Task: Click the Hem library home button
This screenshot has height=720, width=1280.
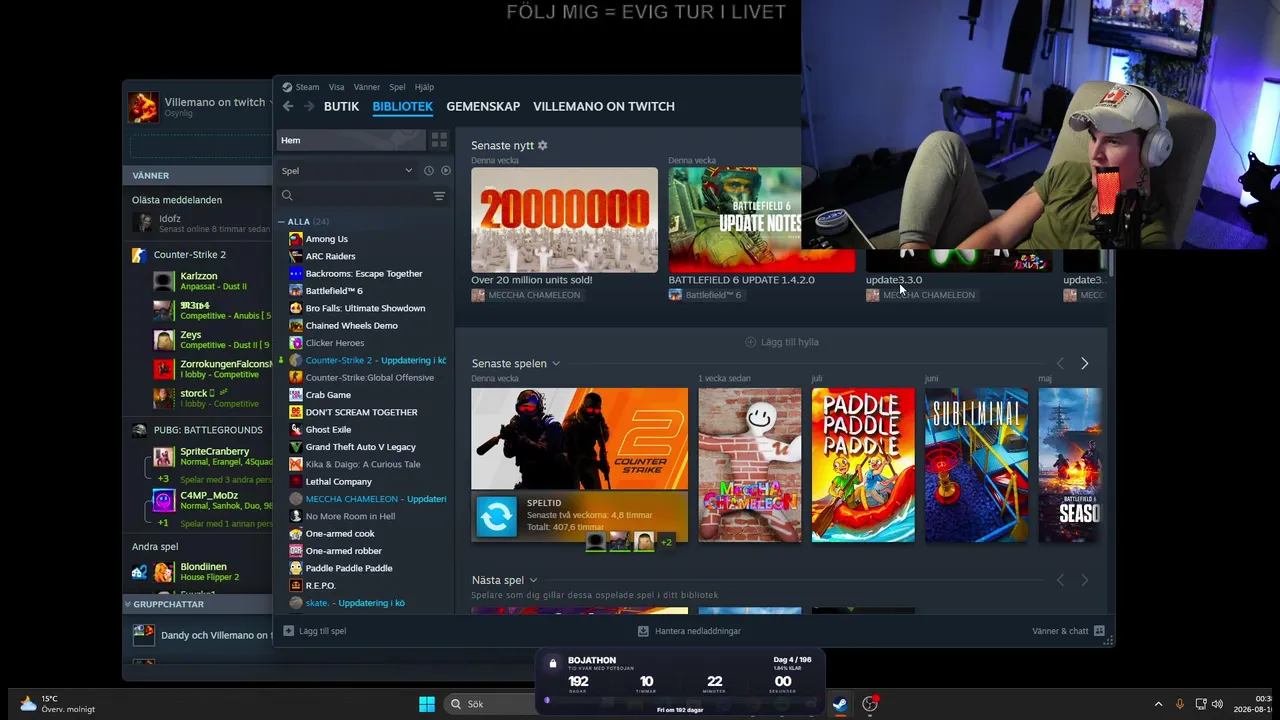Action: [351, 140]
